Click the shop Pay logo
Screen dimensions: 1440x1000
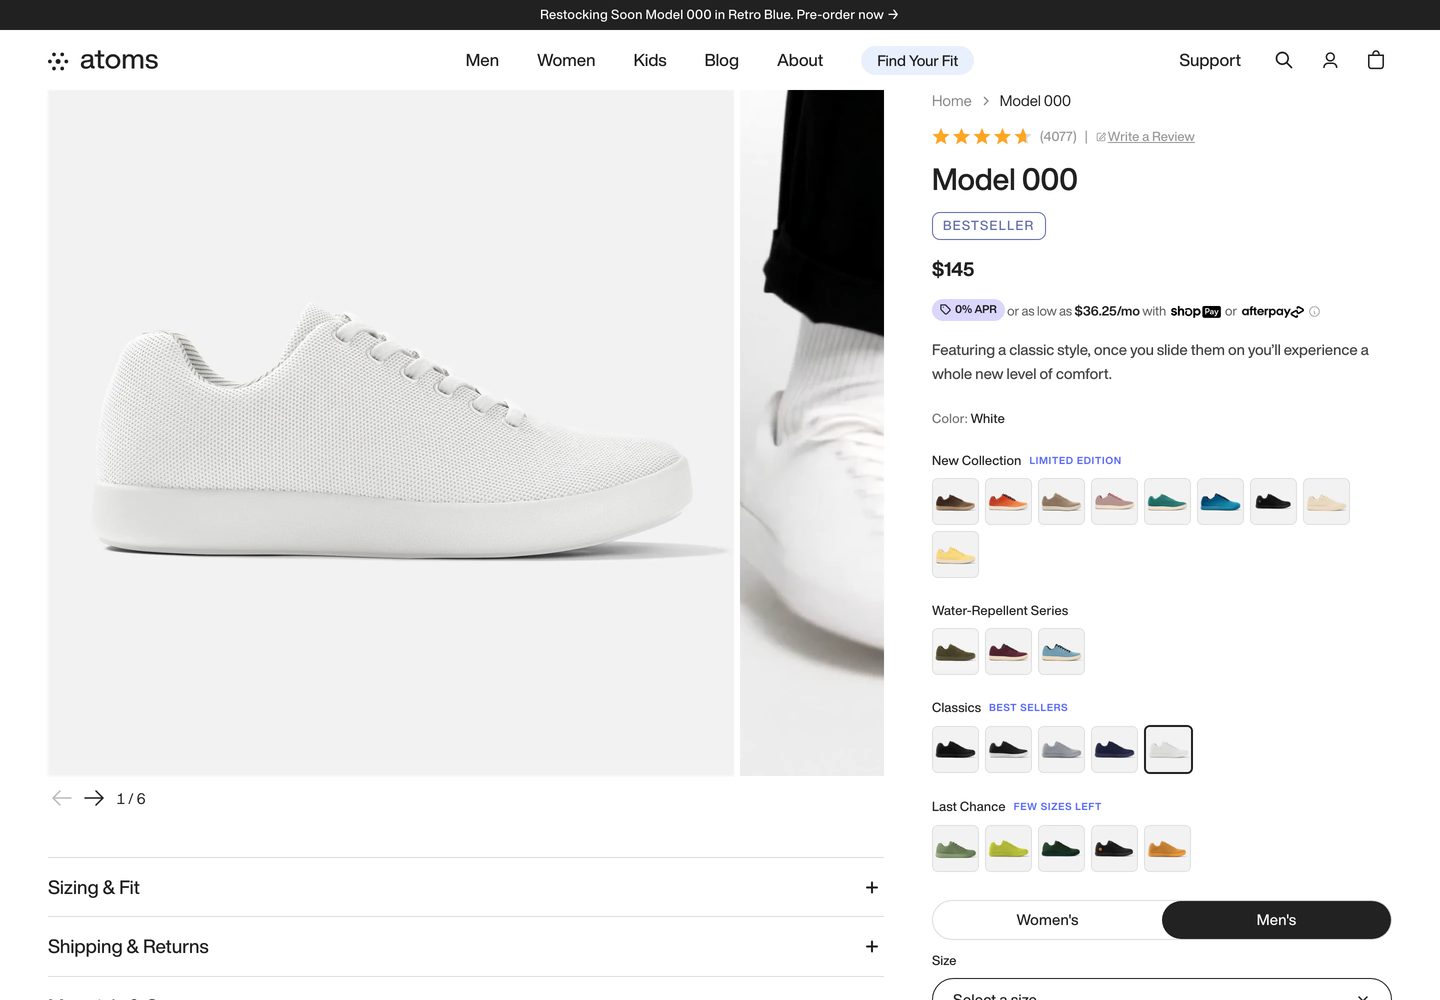coord(1195,312)
